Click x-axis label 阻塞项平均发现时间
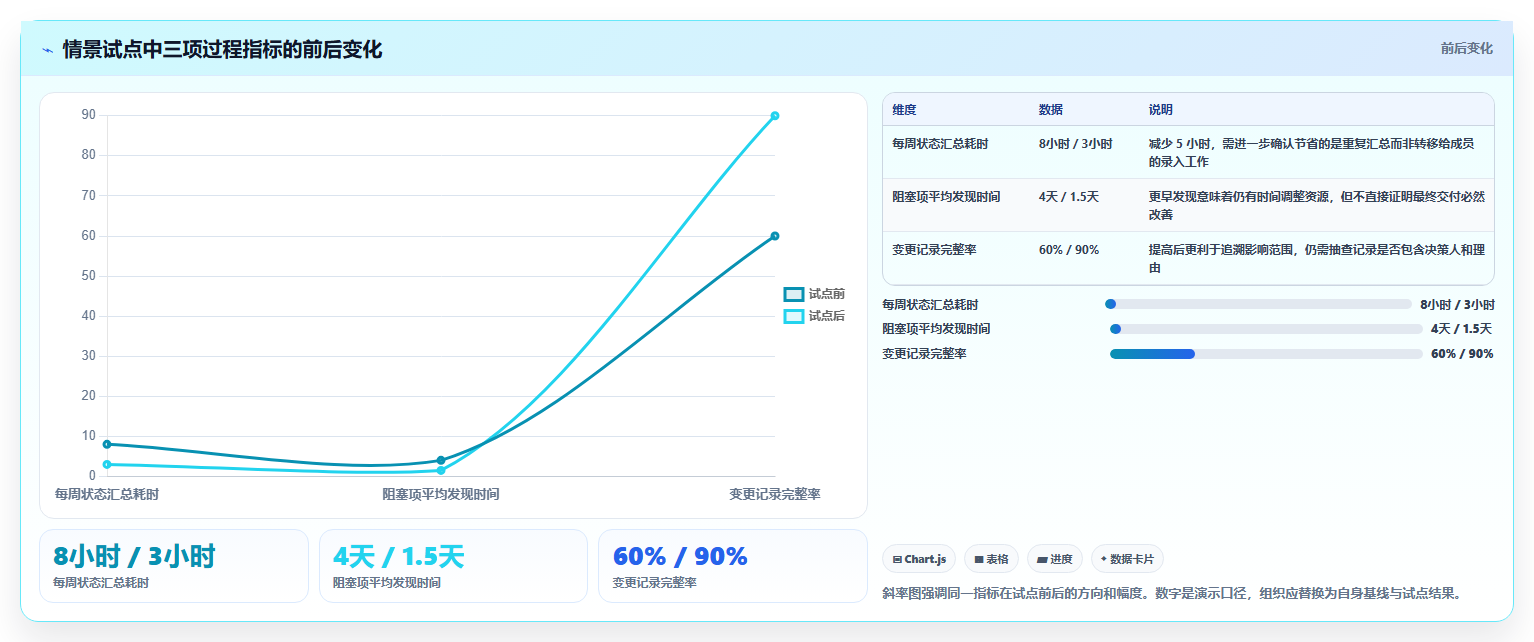Image resolution: width=1534 pixels, height=642 pixels. [x=441, y=494]
